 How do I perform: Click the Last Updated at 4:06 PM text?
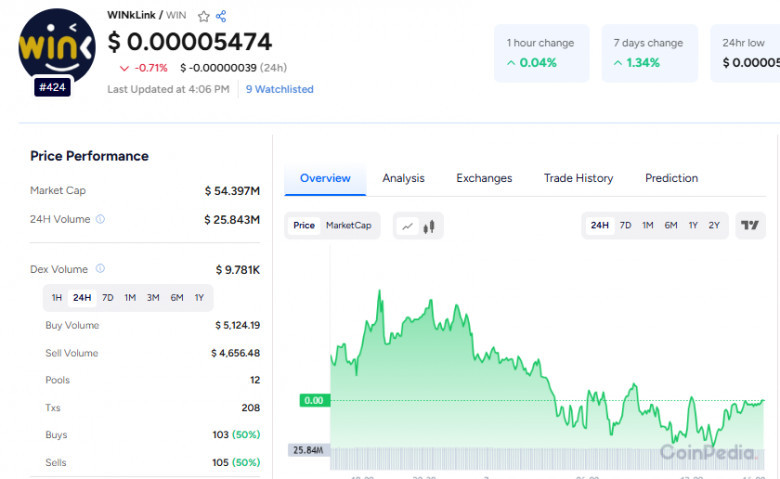168,90
